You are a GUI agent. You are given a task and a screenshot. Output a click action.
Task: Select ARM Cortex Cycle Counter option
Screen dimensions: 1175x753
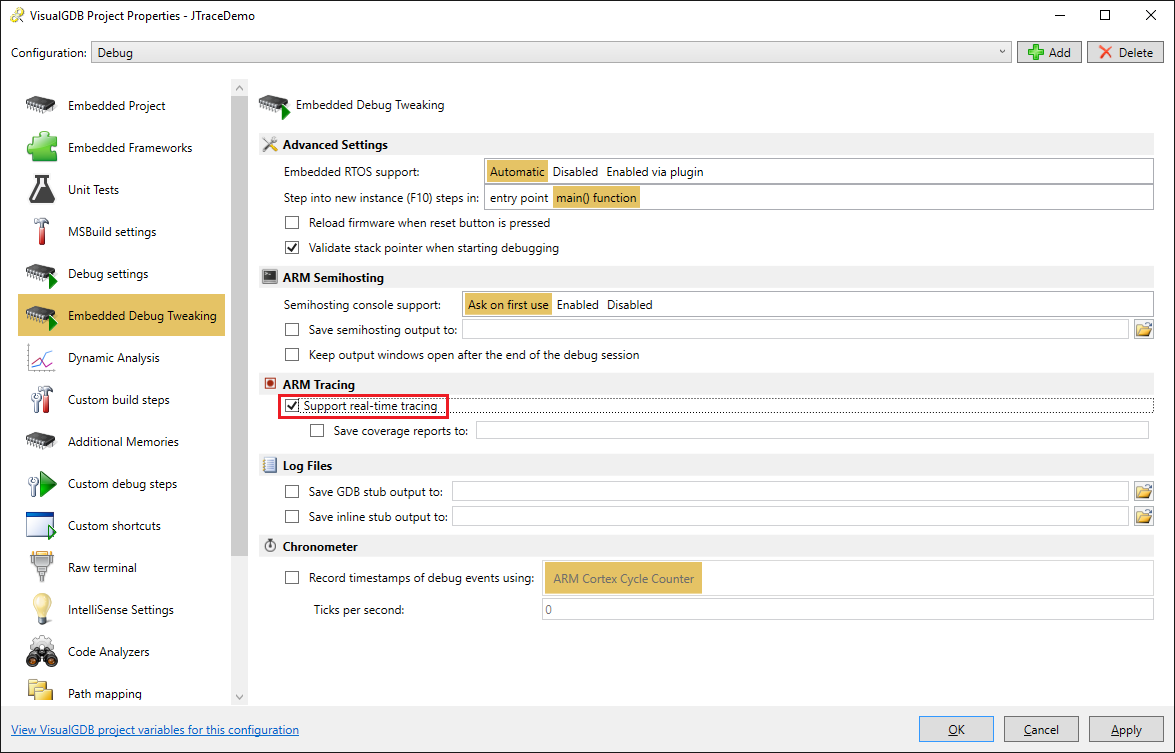pos(623,578)
